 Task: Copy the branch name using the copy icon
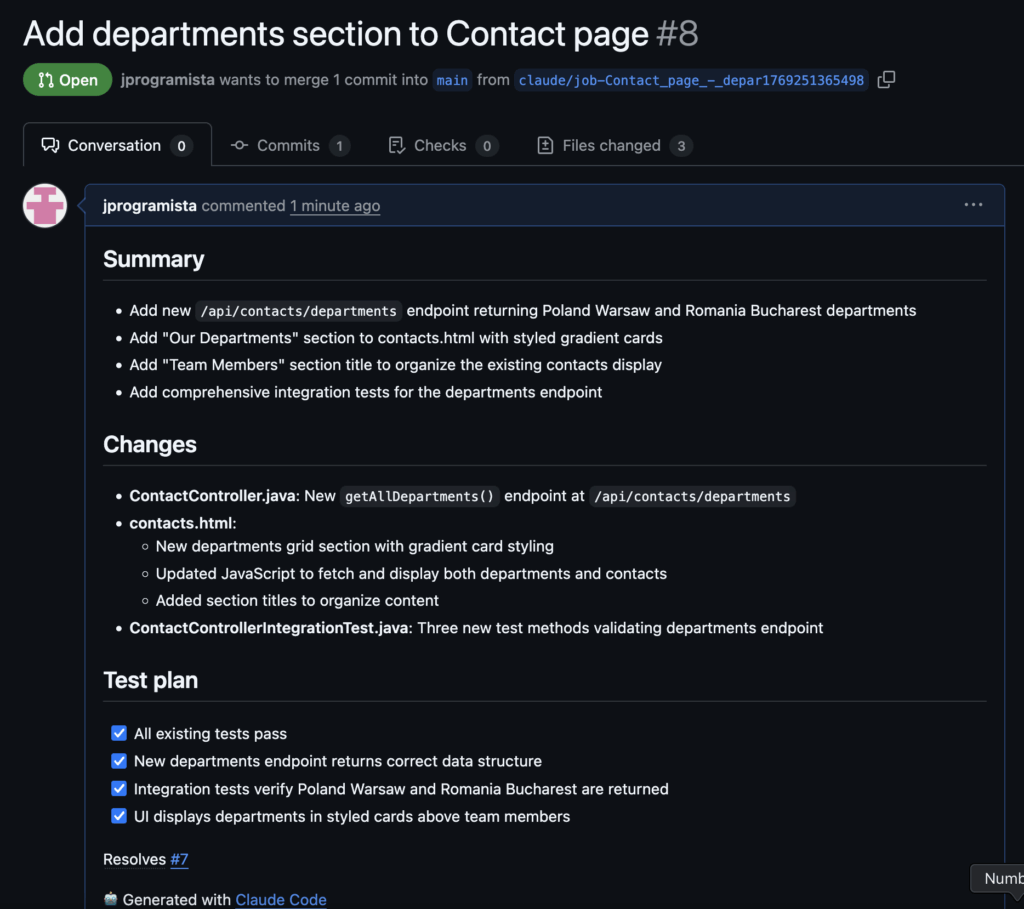(x=886, y=80)
